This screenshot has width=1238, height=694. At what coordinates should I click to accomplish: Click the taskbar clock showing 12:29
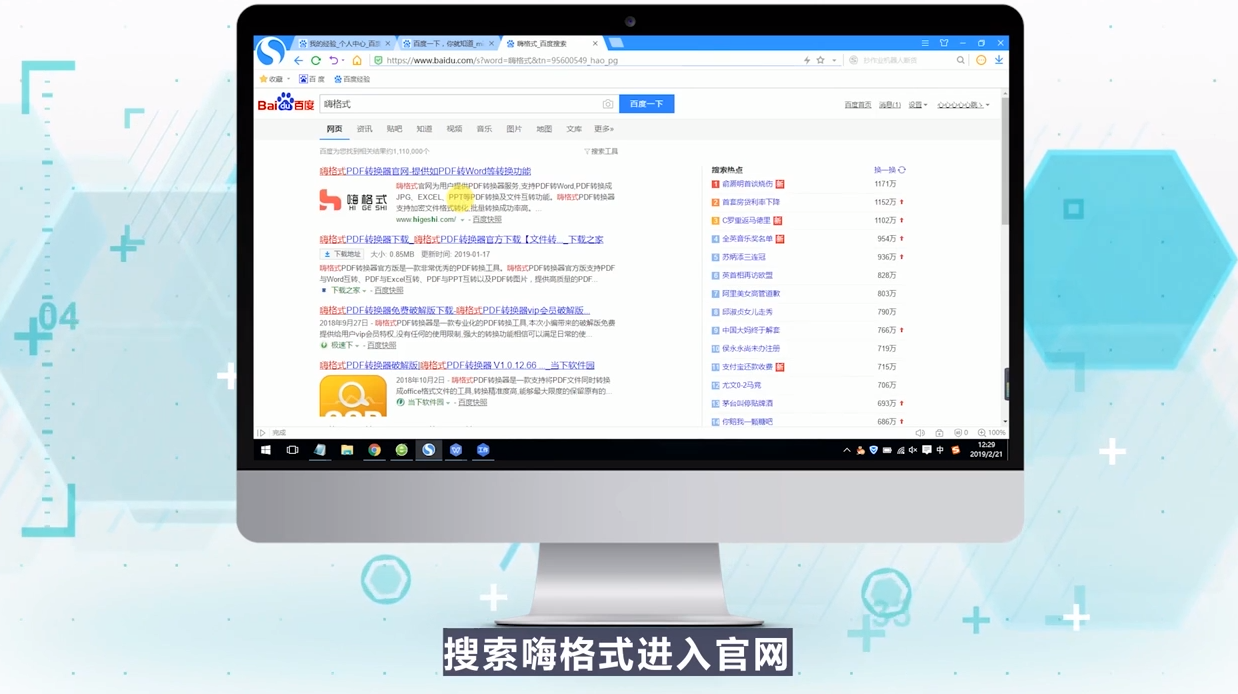click(986, 450)
